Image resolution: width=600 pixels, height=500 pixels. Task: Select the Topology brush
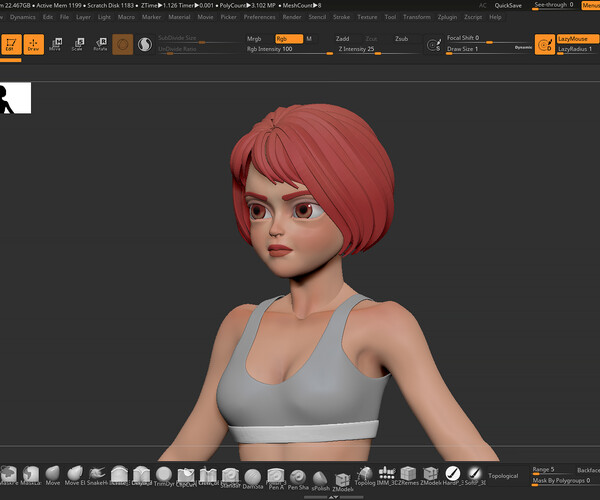click(x=365, y=476)
